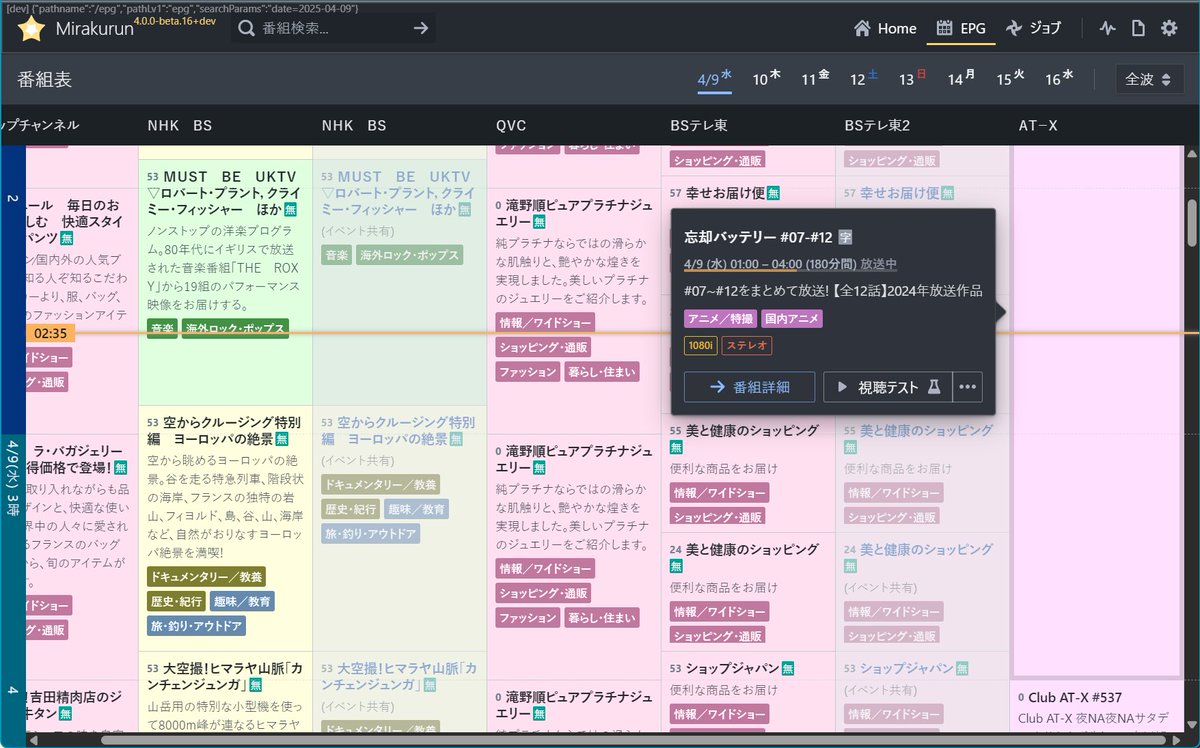The height and width of the screenshot is (748, 1200).
Task: Open the activity pulse status icon
Action: [x=1107, y=28]
